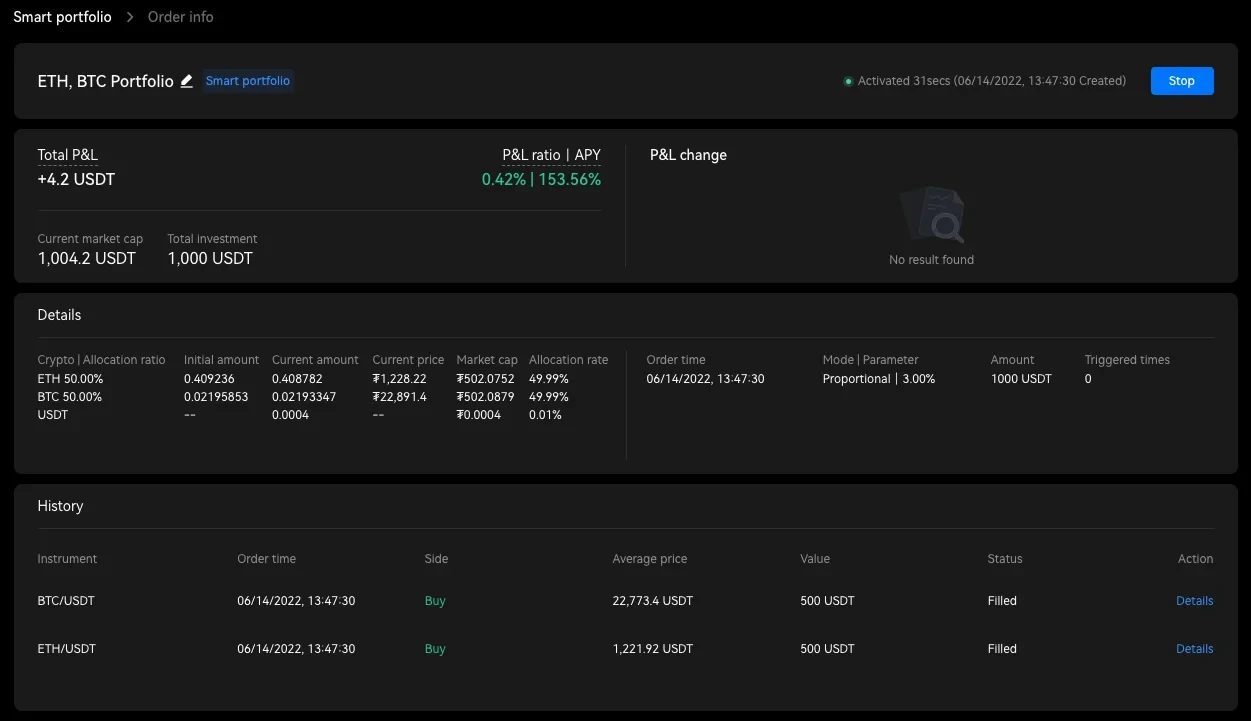
Task: Click the ETH initial amount 0.409236
Action: click(209, 379)
